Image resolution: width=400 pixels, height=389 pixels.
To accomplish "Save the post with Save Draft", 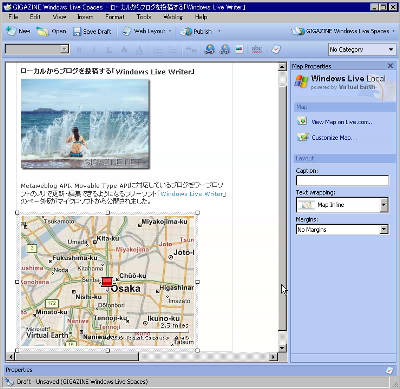I will coord(92,31).
